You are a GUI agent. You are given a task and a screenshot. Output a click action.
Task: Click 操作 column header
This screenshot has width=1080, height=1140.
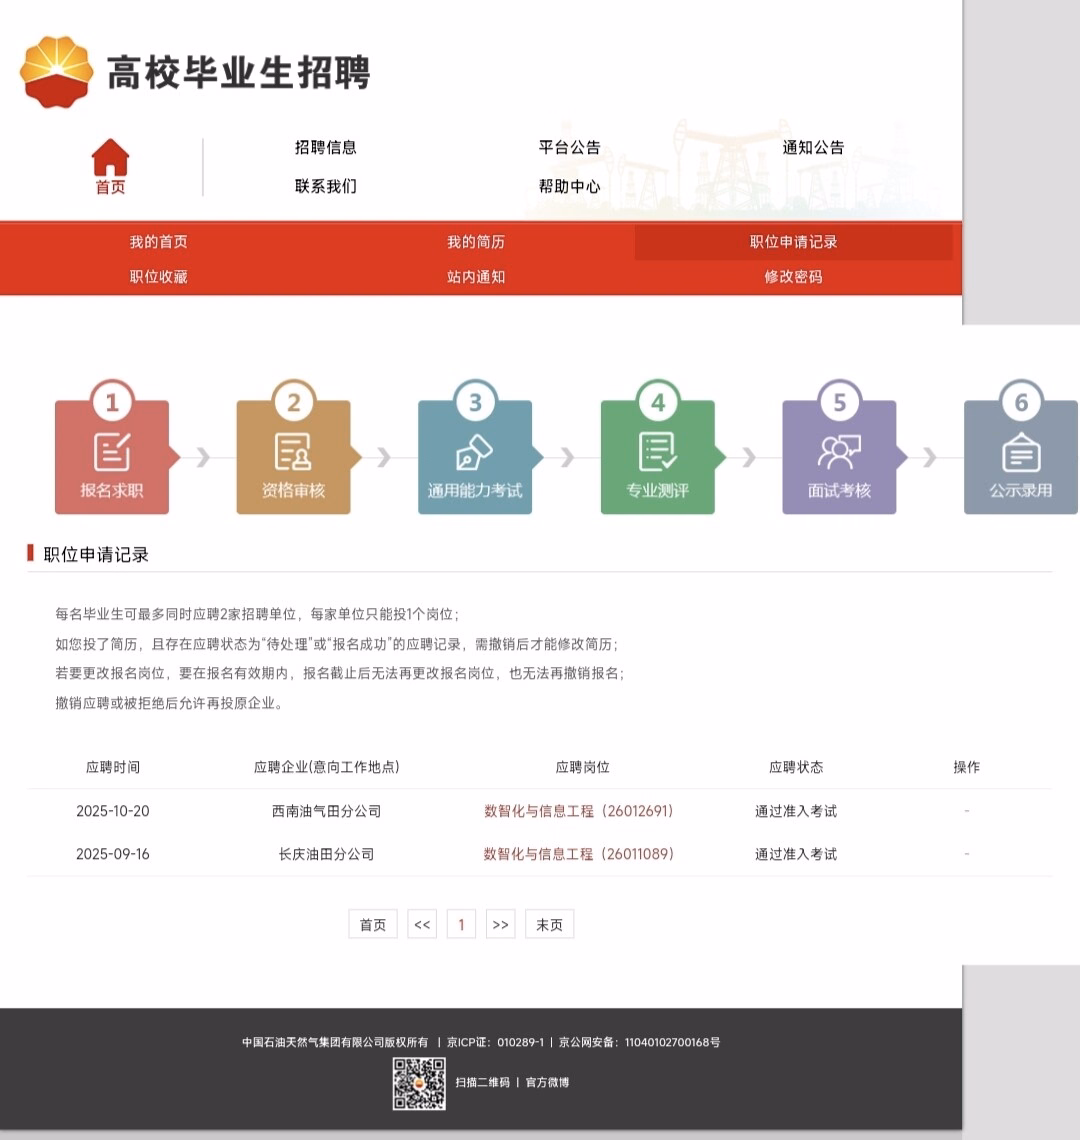pyautogui.click(x=967, y=767)
